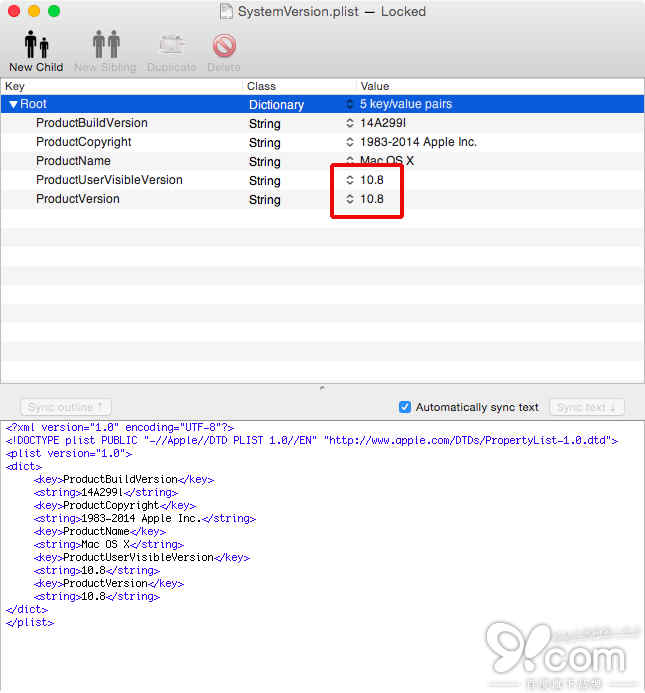Click XML line key ProductCopyright
Viewport: 645px width, 693px height.
115,505
